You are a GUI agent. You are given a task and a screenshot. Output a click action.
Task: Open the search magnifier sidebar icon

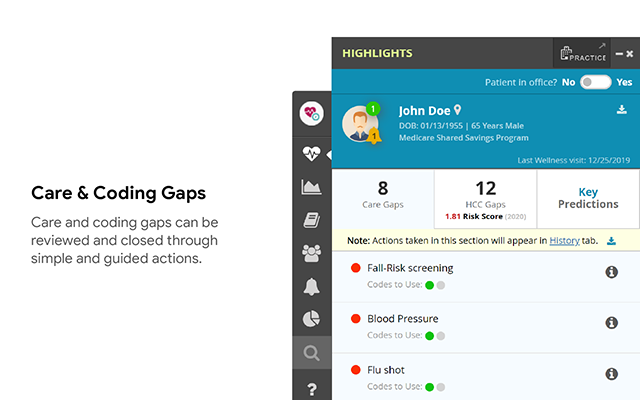[311, 352]
